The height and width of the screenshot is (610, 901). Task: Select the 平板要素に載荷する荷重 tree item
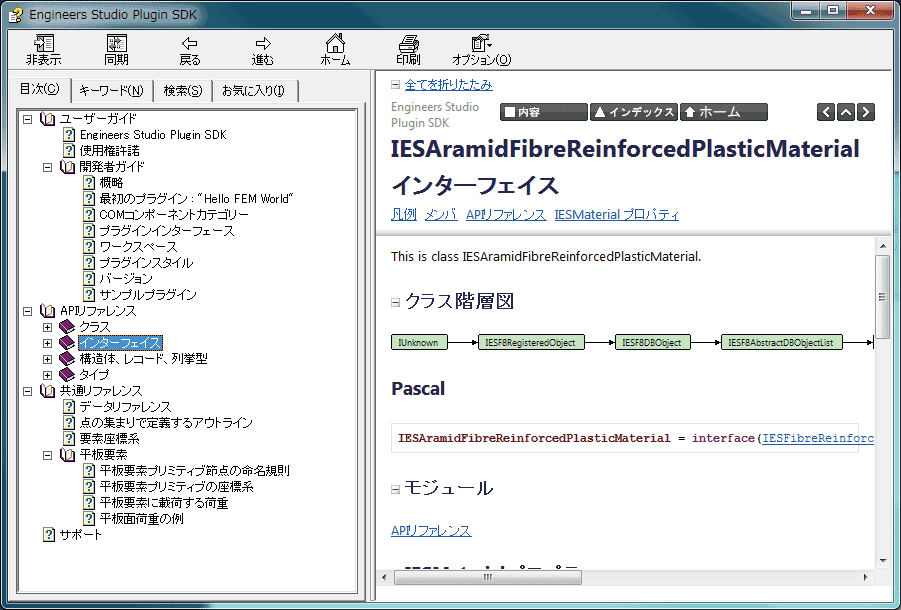coord(164,503)
